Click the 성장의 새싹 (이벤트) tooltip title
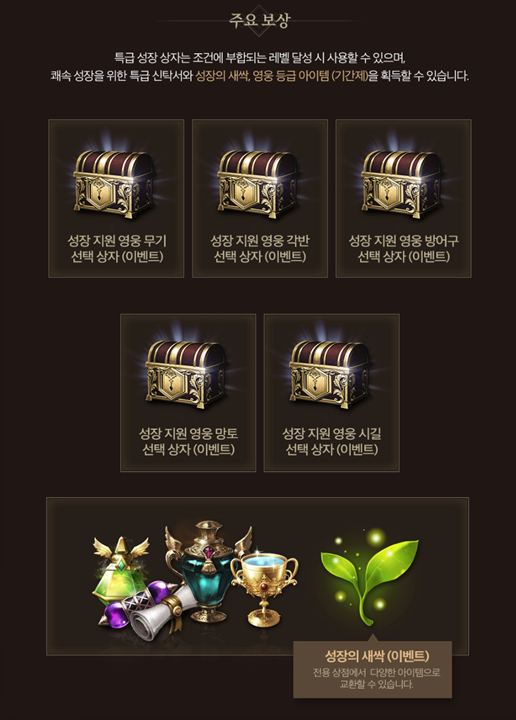Viewport: 516px width, 720px height. (x=376, y=656)
